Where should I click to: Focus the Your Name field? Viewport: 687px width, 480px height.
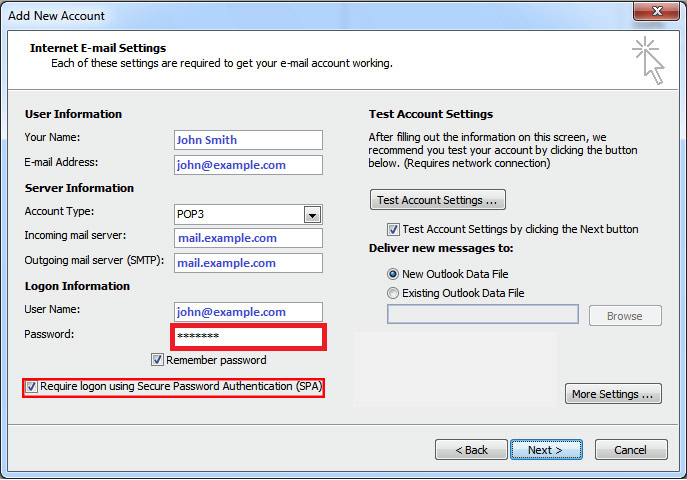click(x=248, y=140)
